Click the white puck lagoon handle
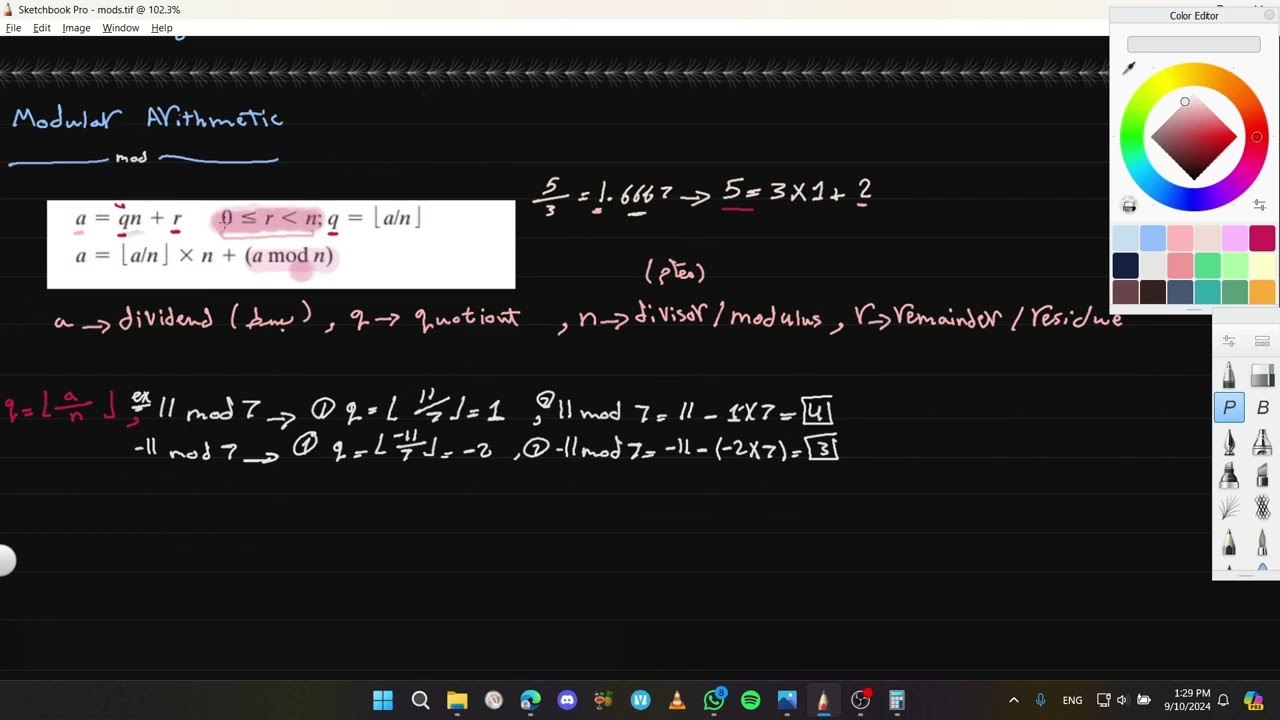Viewport: 1280px width, 720px height. pos(5,561)
